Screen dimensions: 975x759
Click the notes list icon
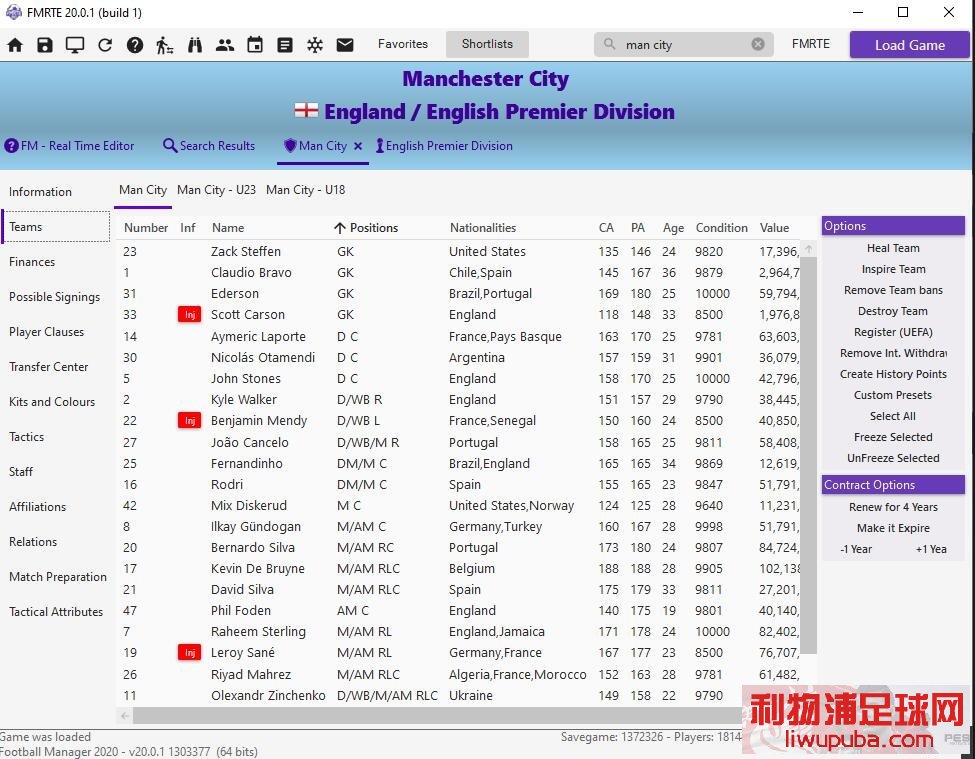click(x=285, y=45)
